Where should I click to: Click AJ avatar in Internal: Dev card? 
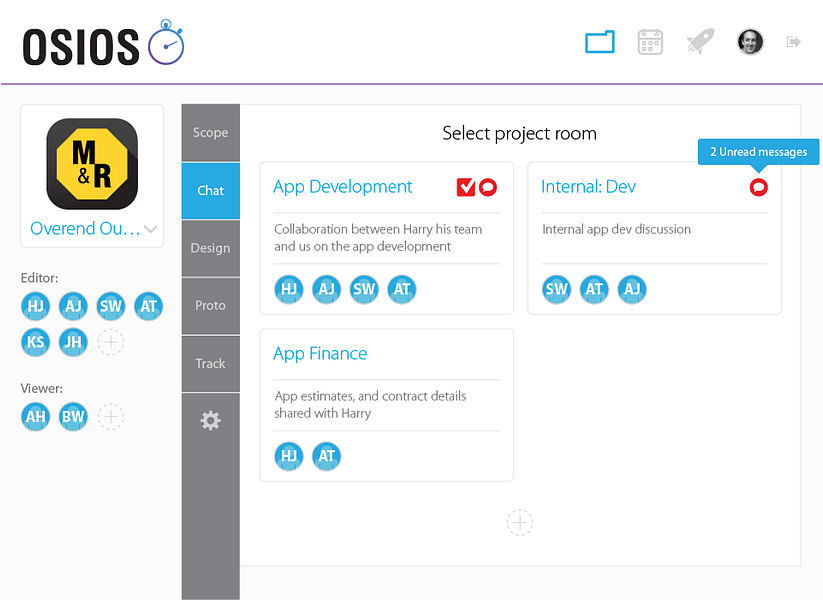click(632, 289)
